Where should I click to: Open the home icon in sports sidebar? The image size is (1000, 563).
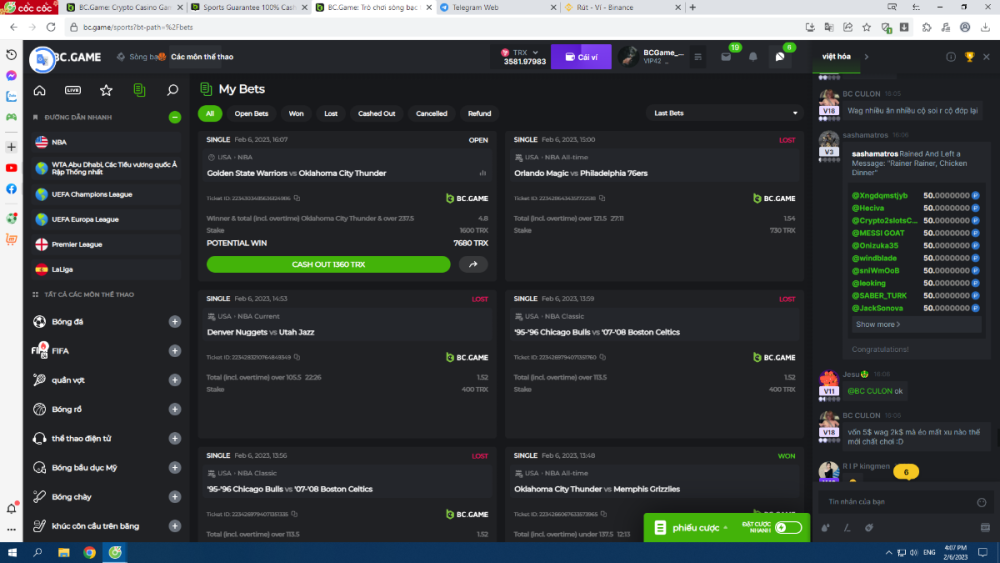(40, 90)
